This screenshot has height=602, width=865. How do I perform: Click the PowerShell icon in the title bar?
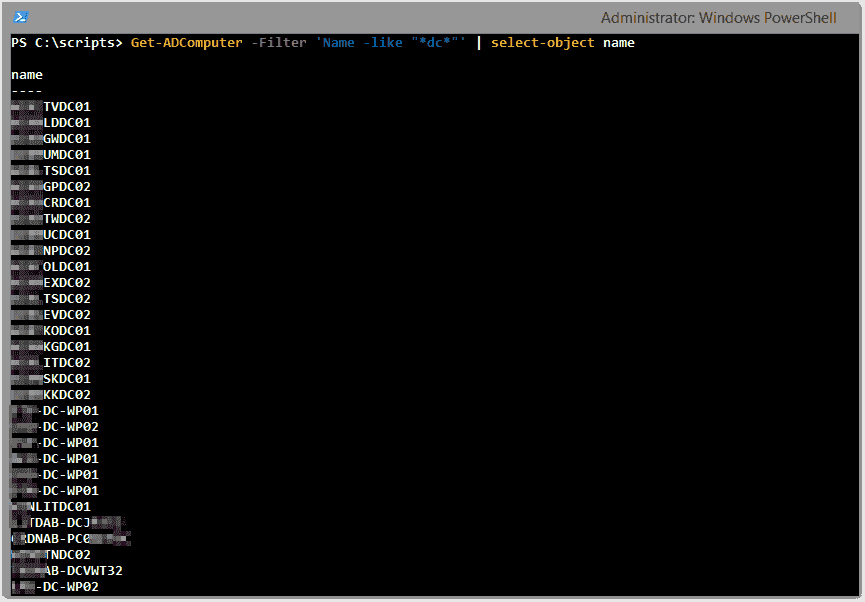[20, 16]
